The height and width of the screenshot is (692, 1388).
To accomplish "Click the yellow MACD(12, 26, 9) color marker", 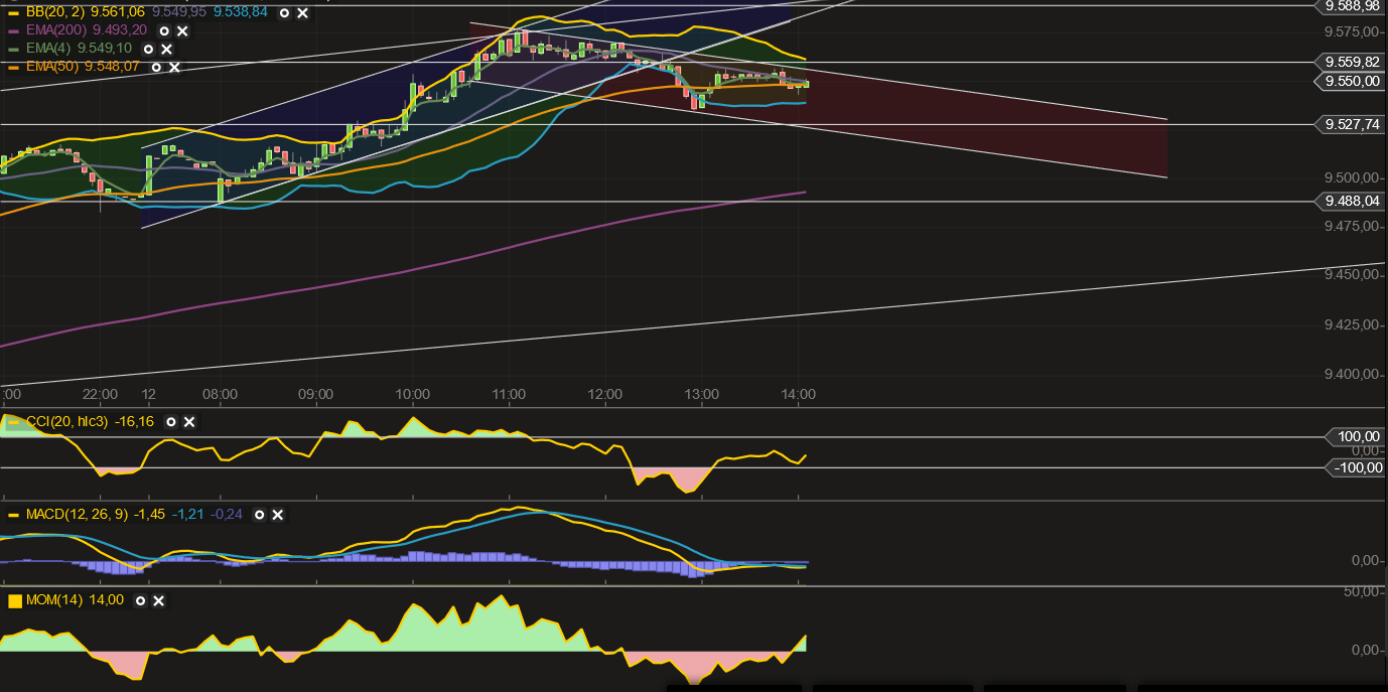I will coord(12,515).
